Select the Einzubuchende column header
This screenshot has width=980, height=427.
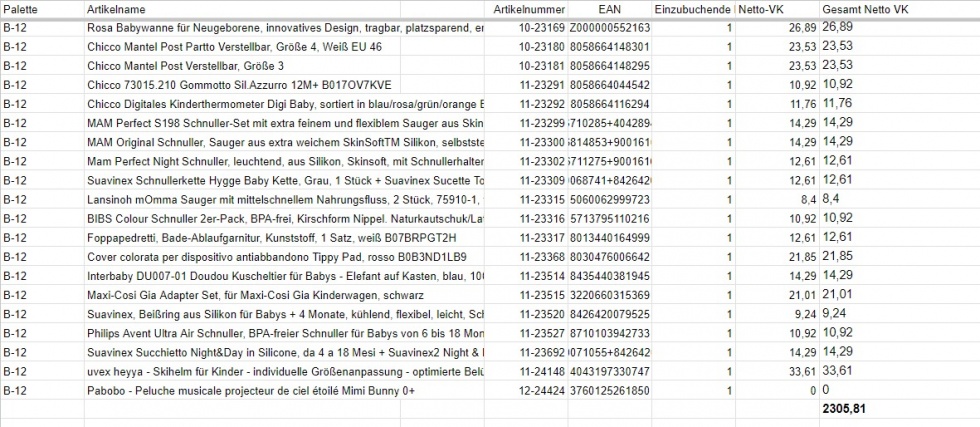(x=692, y=9)
